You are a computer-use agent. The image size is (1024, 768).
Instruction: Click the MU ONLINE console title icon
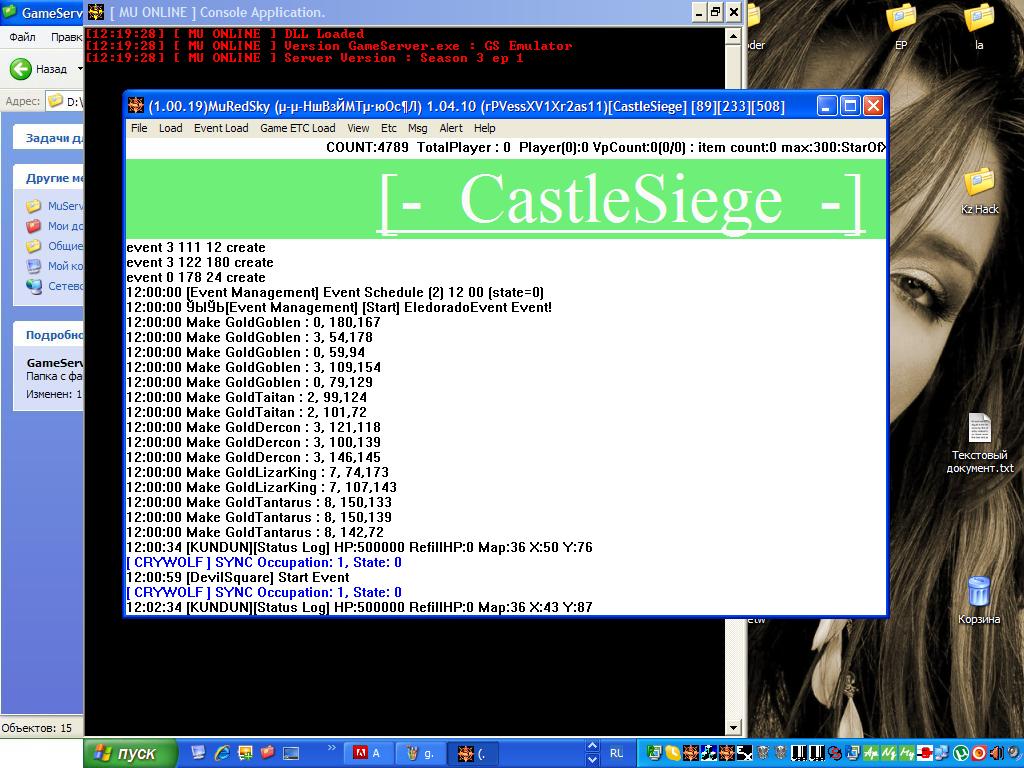96,12
